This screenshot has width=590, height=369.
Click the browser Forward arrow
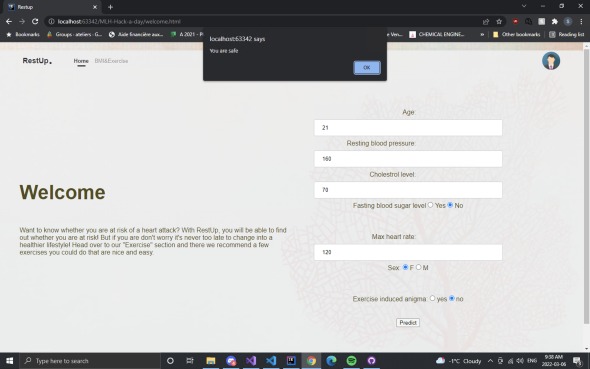(22, 21)
